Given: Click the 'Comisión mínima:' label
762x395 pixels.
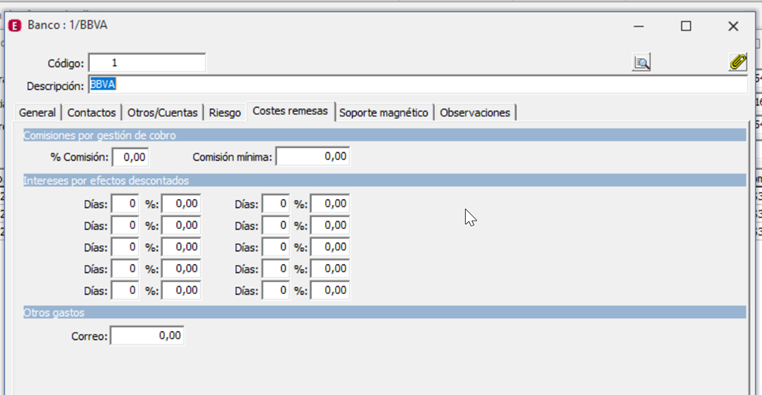Looking at the screenshot, I should tap(232, 157).
